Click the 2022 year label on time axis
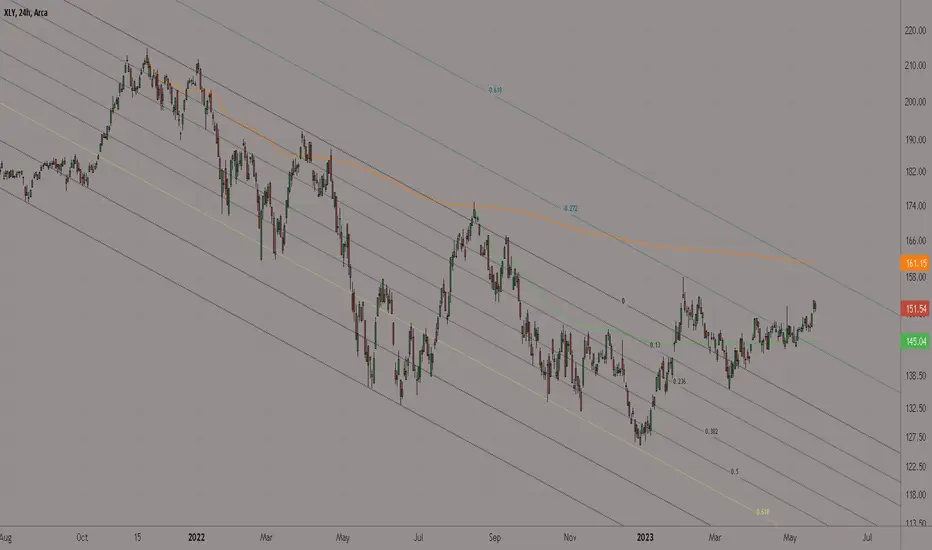This screenshot has height=550, width=932. [x=196, y=538]
